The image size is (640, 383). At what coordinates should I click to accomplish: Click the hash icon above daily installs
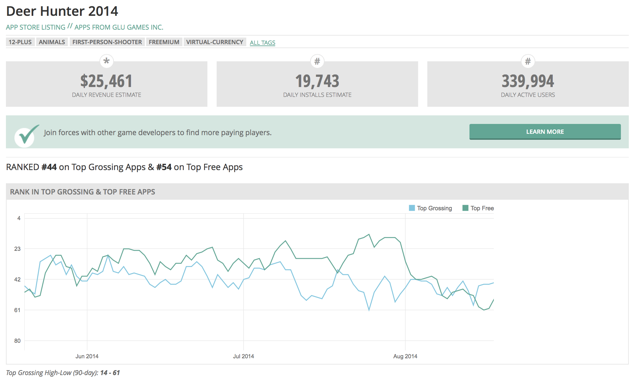pos(317,61)
